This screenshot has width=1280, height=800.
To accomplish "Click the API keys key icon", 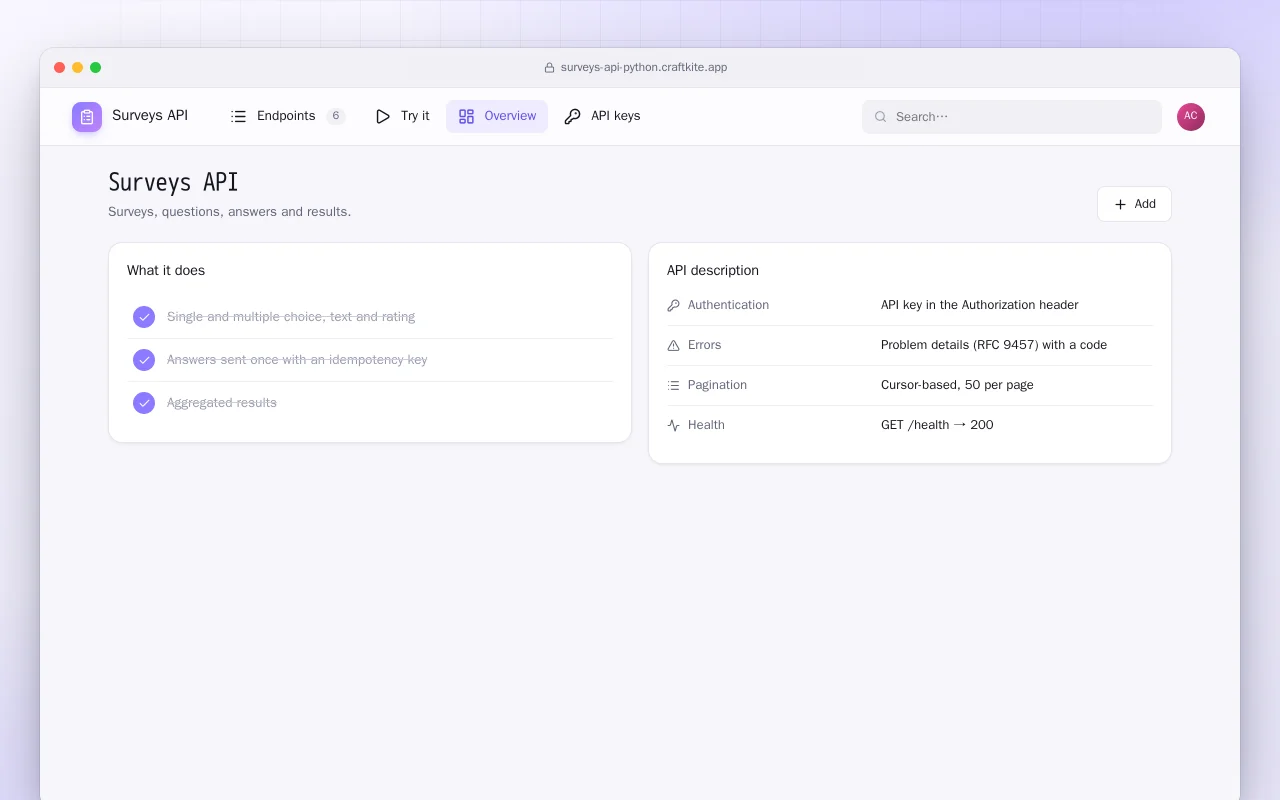I will click(572, 116).
